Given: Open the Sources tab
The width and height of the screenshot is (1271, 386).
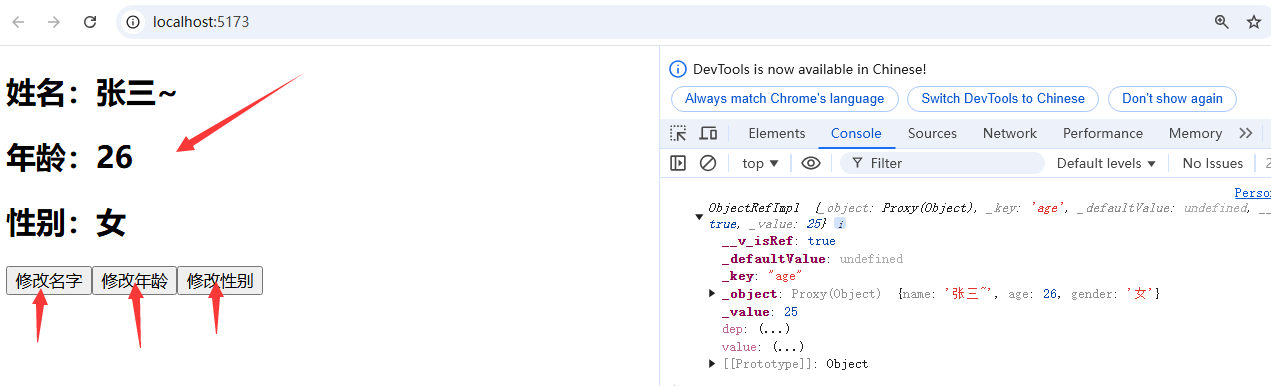Looking at the screenshot, I should [932, 133].
